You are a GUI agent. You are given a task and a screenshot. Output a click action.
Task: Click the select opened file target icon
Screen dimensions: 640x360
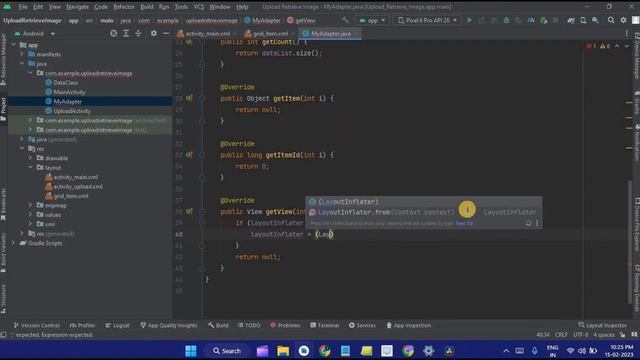[113, 33]
